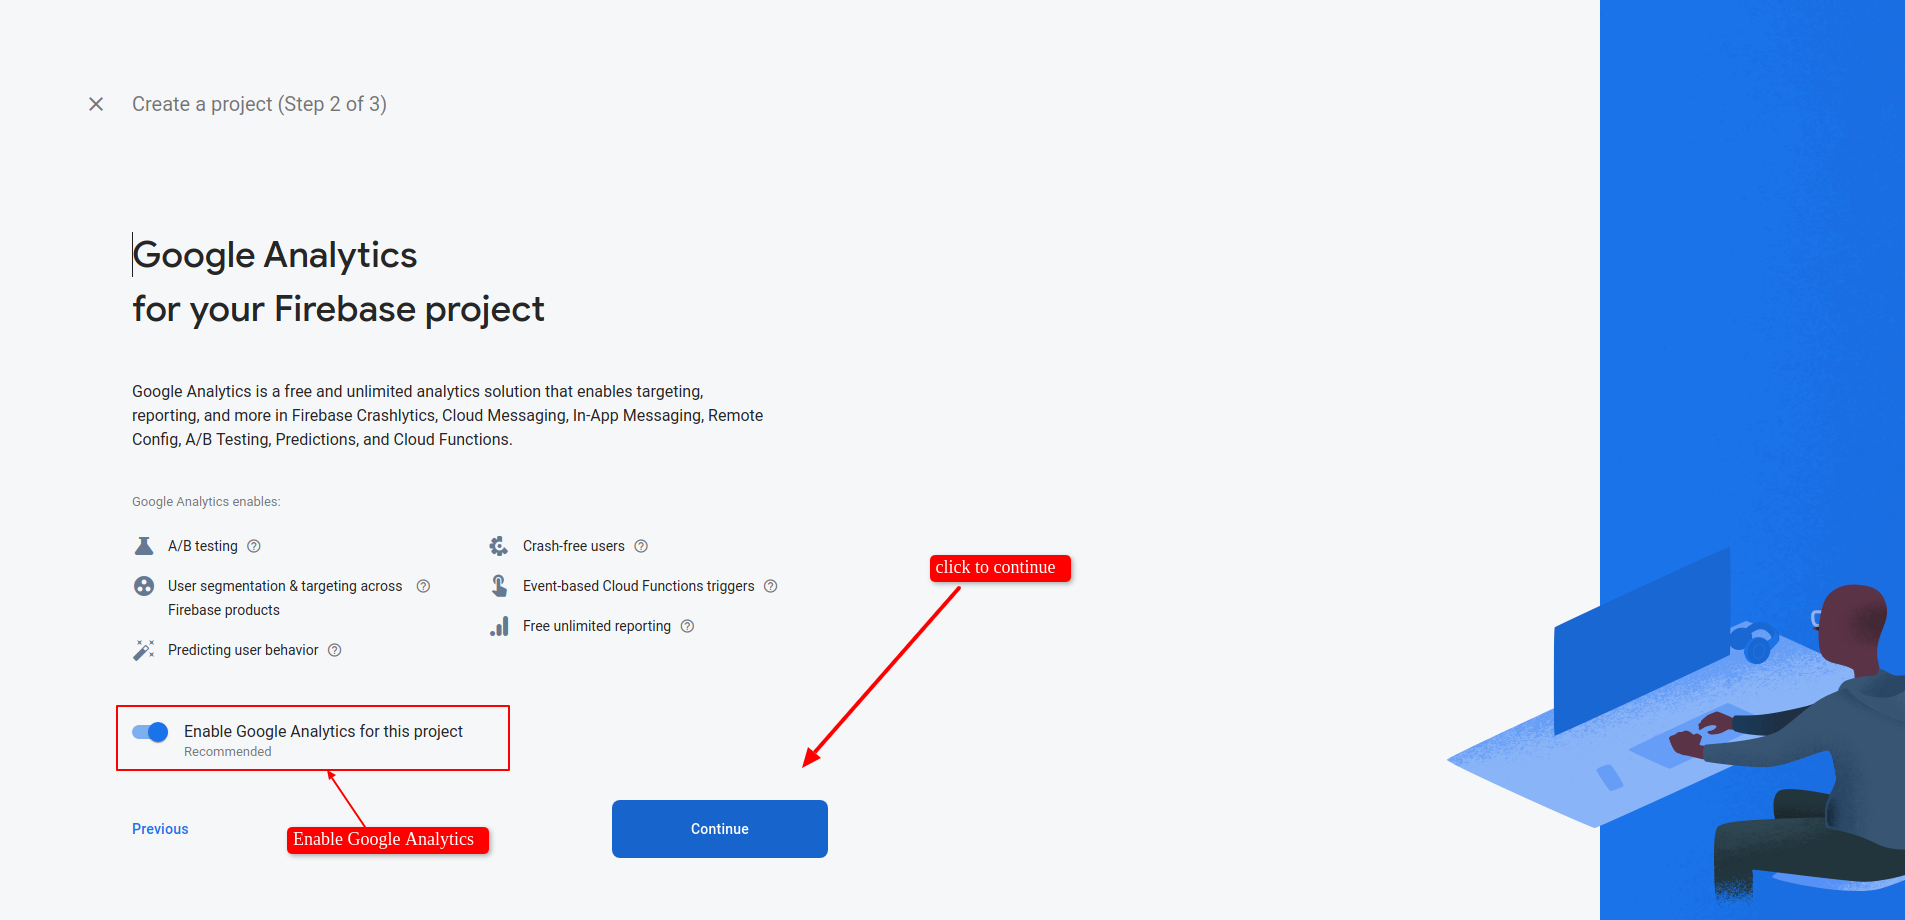Click the Free unlimited reporting chart icon
This screenshot has height=920, width=1905.
pos(499,626)
